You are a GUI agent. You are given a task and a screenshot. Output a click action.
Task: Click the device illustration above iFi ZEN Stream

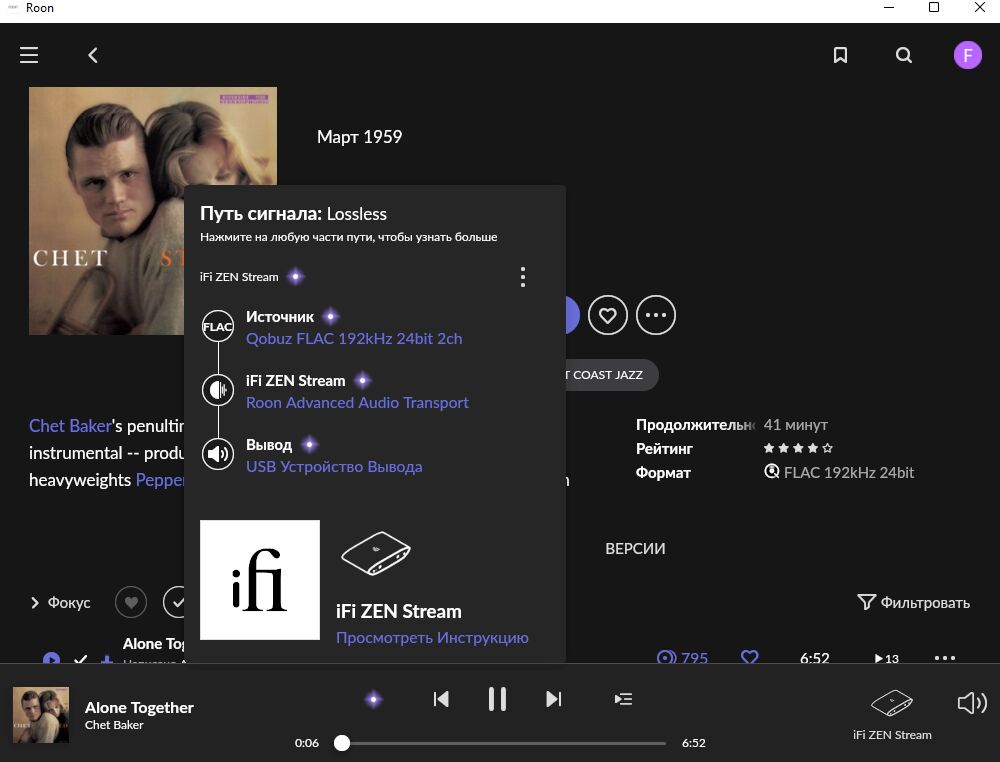tap(376, 553)
